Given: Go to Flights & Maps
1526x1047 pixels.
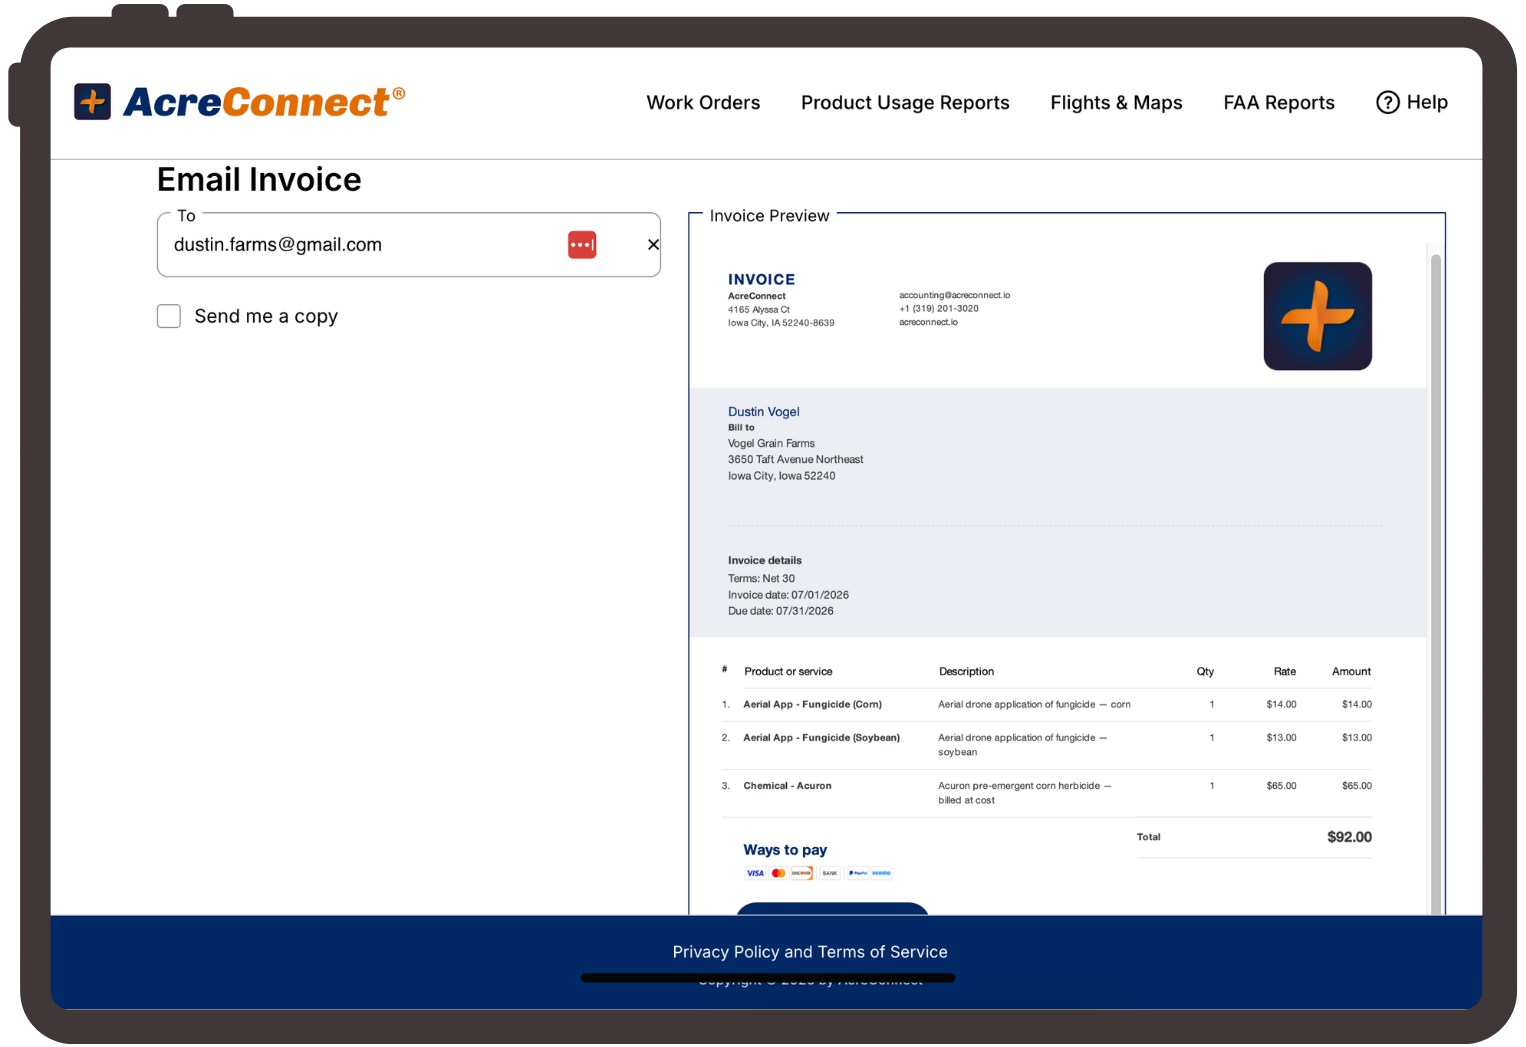Looking at the screenshot, I should 1116,102.
